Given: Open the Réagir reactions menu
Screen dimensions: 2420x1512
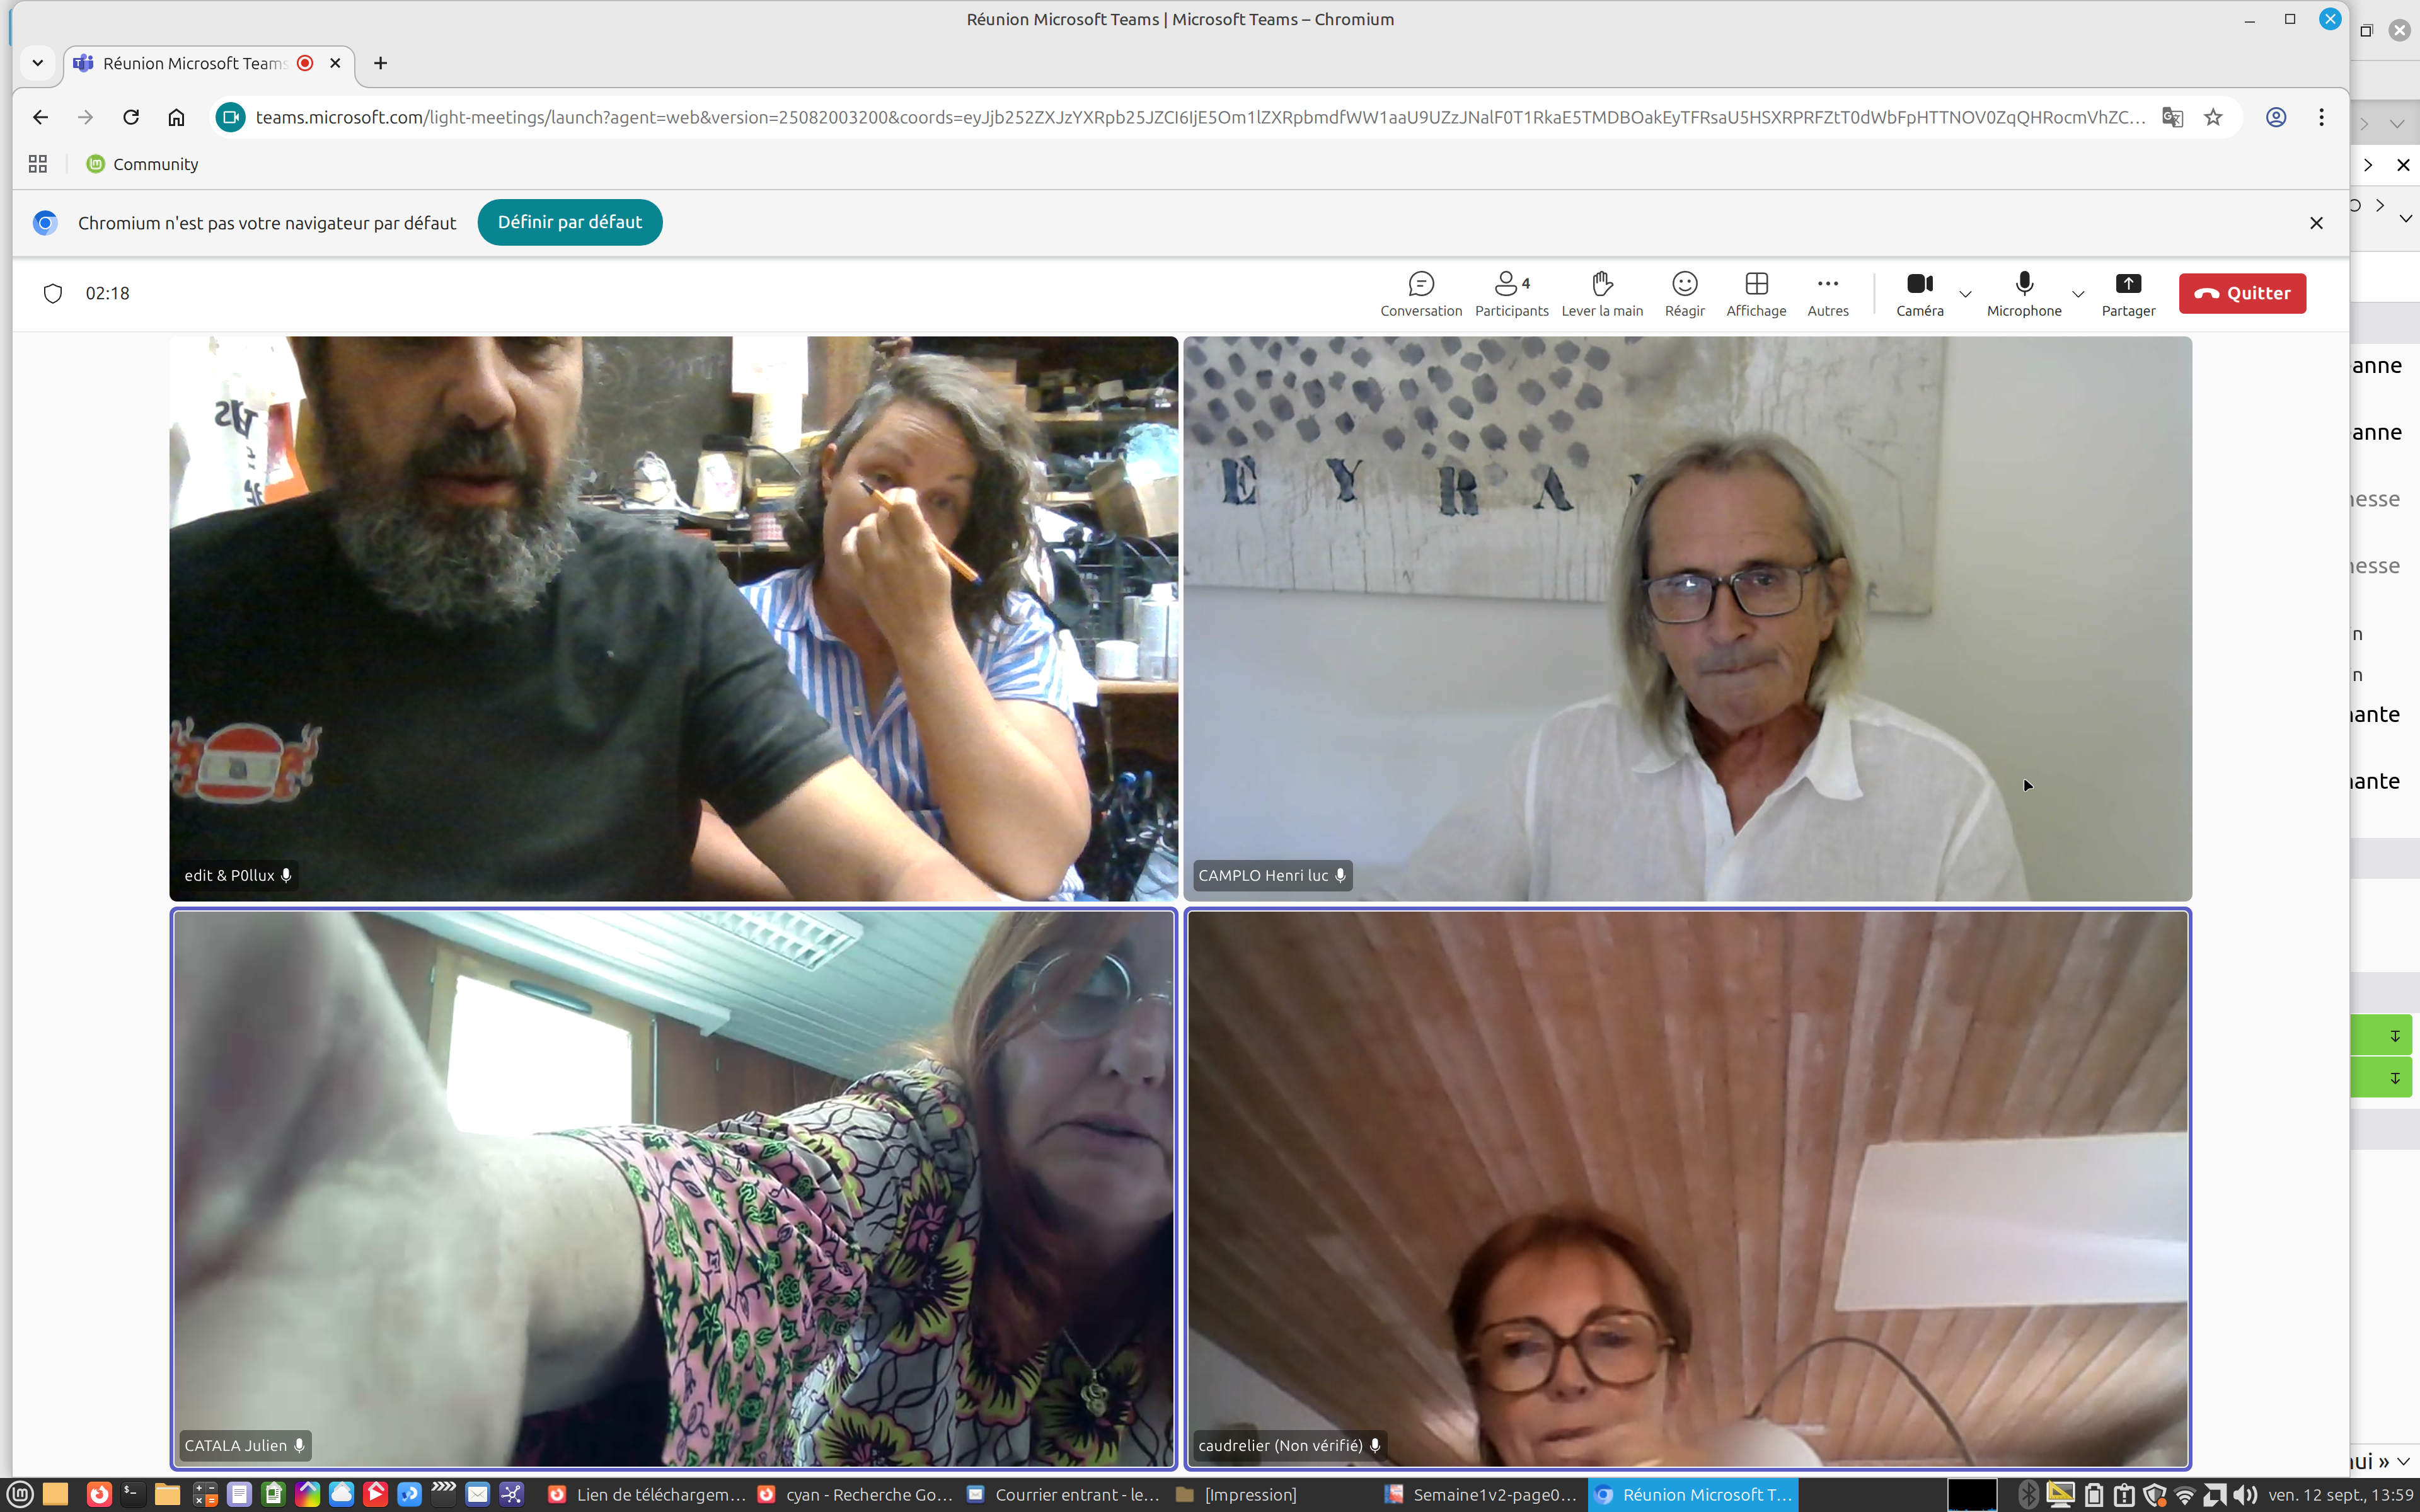Looking at the screenshot, I should pos(1684,294).
